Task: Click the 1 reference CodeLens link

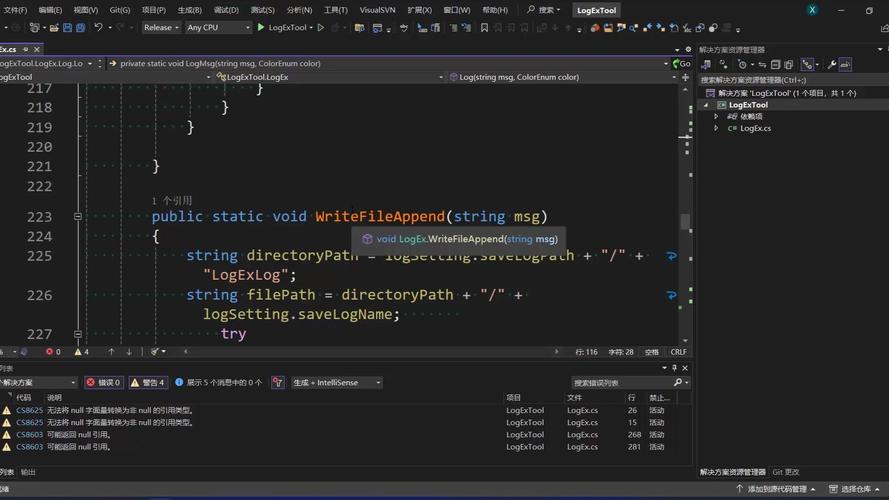Action: pyautogui.click(x=172, y=201)
